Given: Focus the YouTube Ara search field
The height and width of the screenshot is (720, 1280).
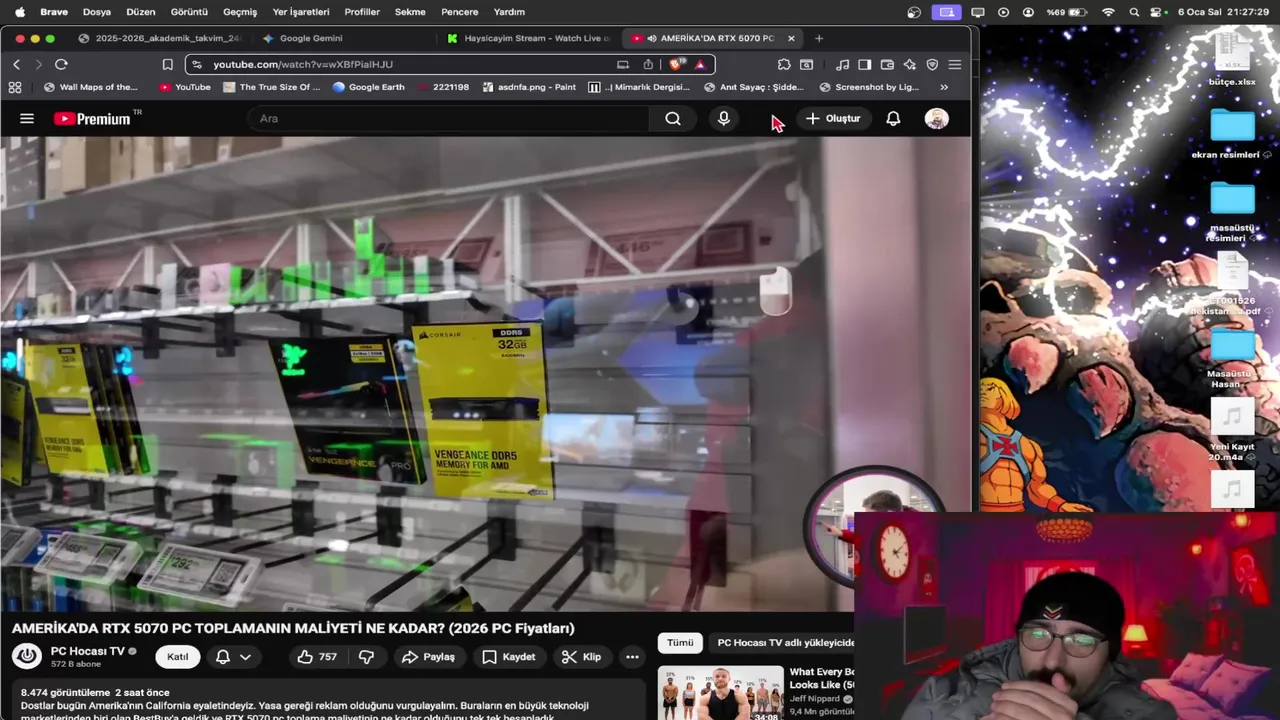Looking at the screenshot, I should click(450, 118).
